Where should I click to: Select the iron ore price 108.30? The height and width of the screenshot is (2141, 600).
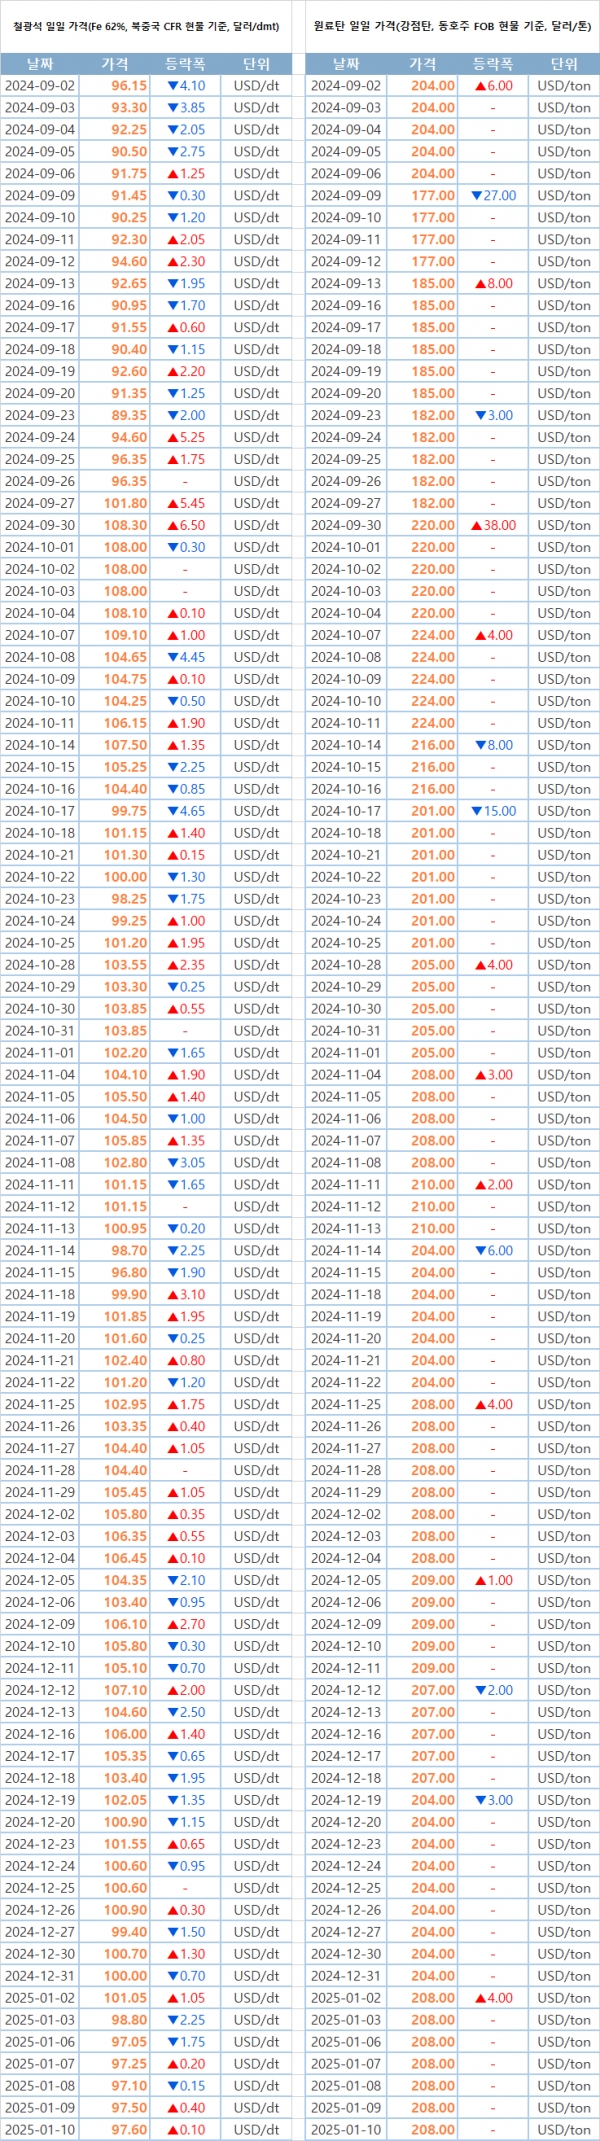tap(125, 525)
